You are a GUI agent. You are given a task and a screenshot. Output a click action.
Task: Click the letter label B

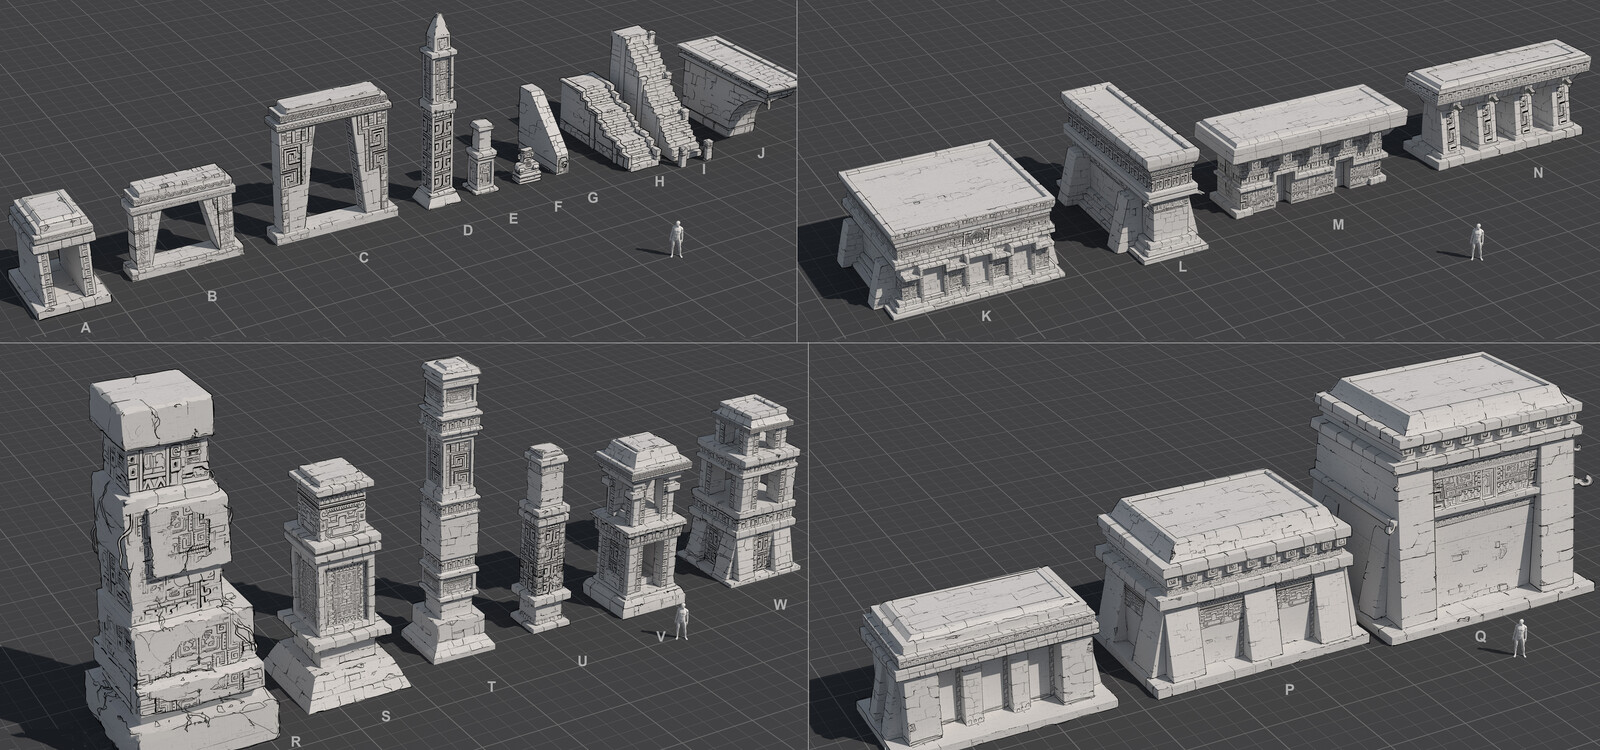(x=211, y=295)
